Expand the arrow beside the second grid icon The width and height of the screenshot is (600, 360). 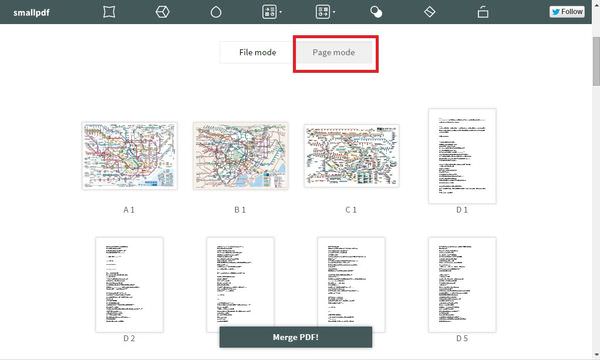[334, 12]
